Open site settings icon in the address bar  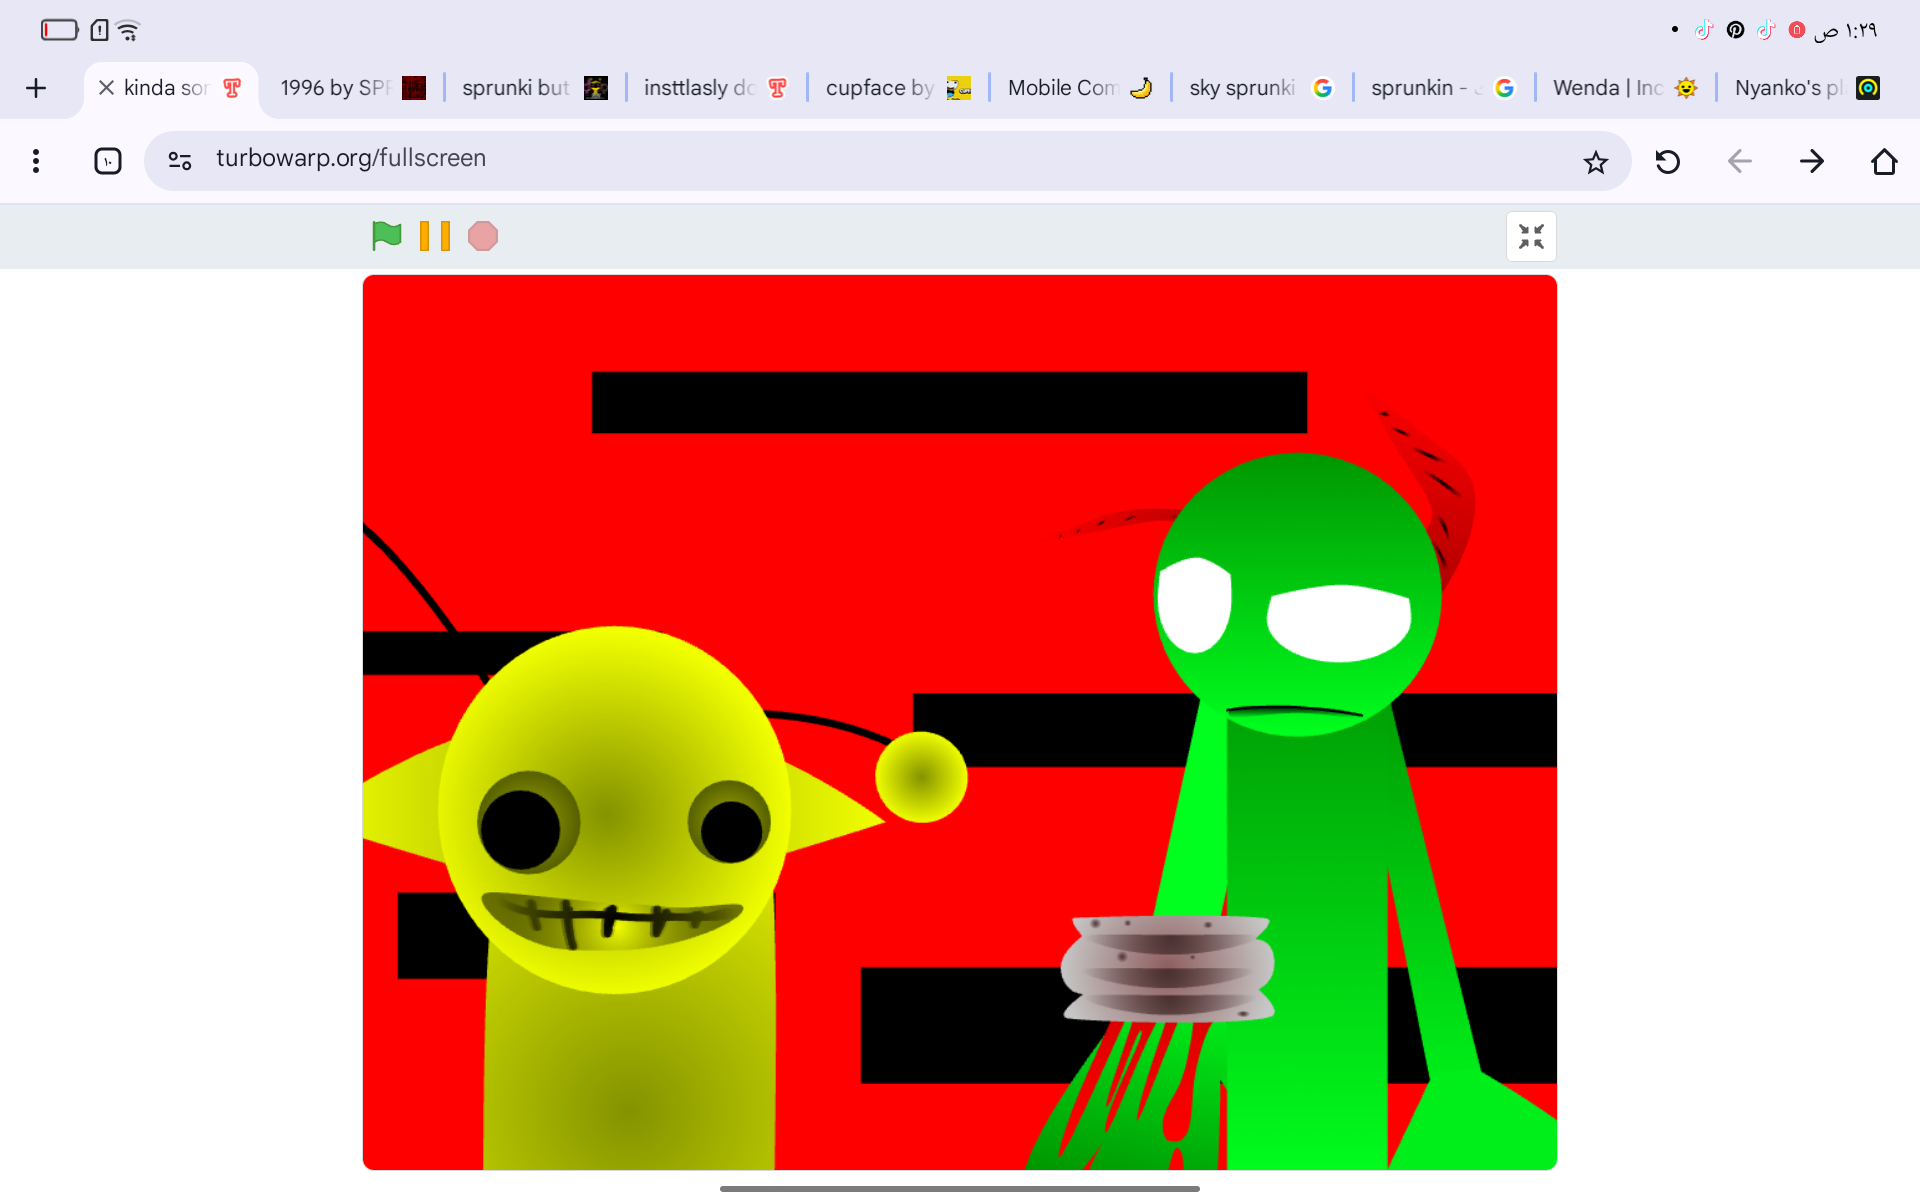click(x=180, y=161)
